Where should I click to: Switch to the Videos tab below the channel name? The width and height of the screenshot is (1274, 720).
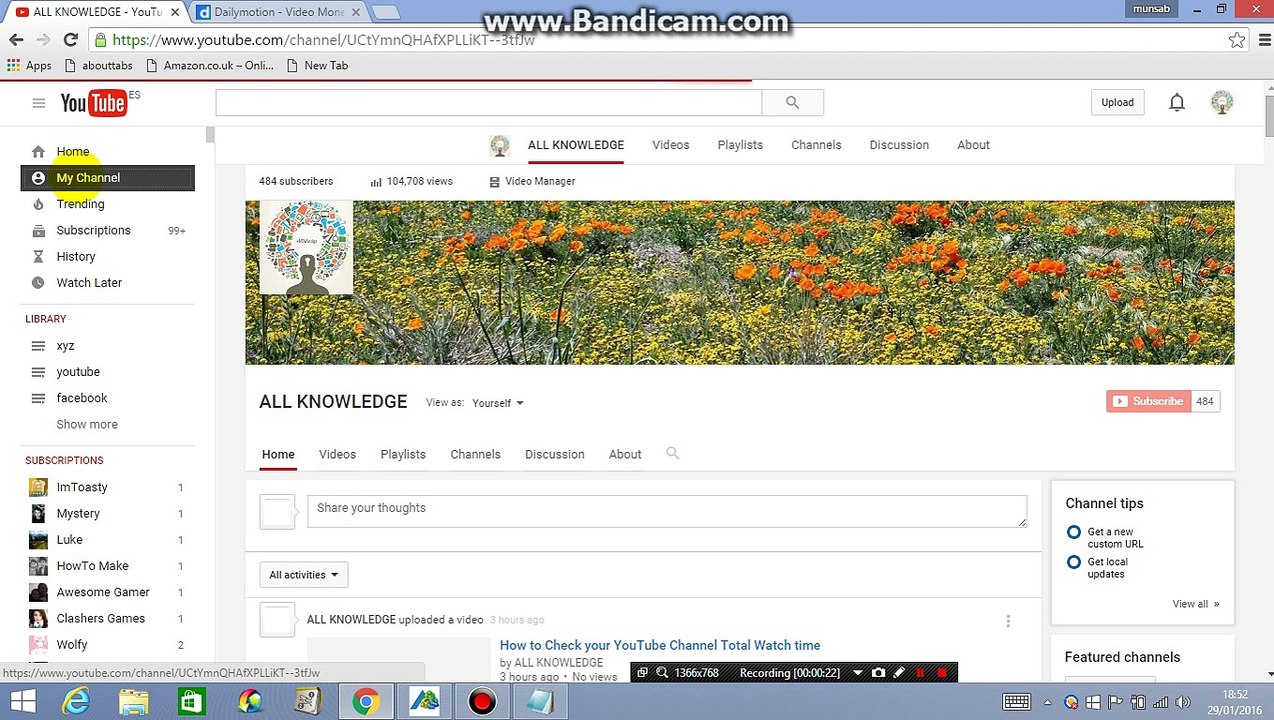click(x=337, y=454)
